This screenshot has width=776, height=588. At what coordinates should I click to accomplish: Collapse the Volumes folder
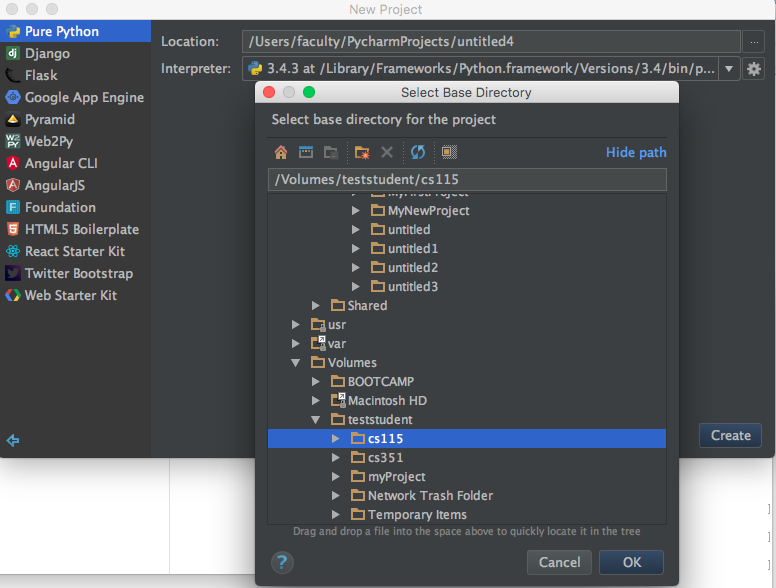click(x=295, y=363)
